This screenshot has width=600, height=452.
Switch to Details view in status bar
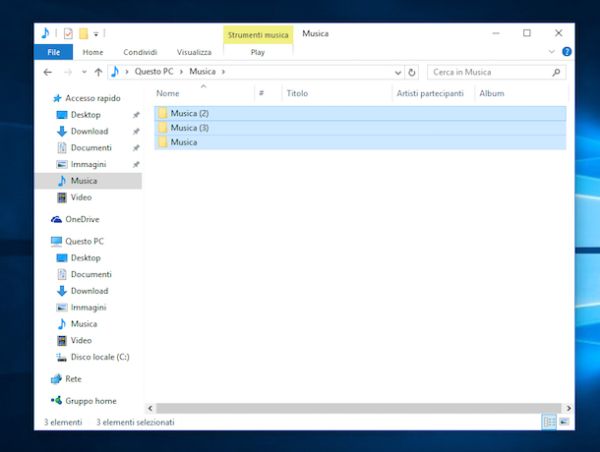(548, 423)
